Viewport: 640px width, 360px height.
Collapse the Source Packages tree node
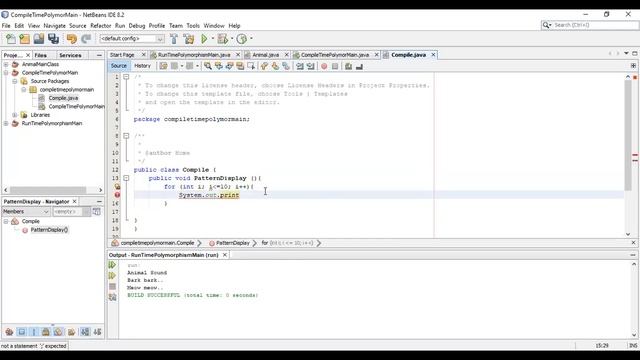click(x=15, y=81)
